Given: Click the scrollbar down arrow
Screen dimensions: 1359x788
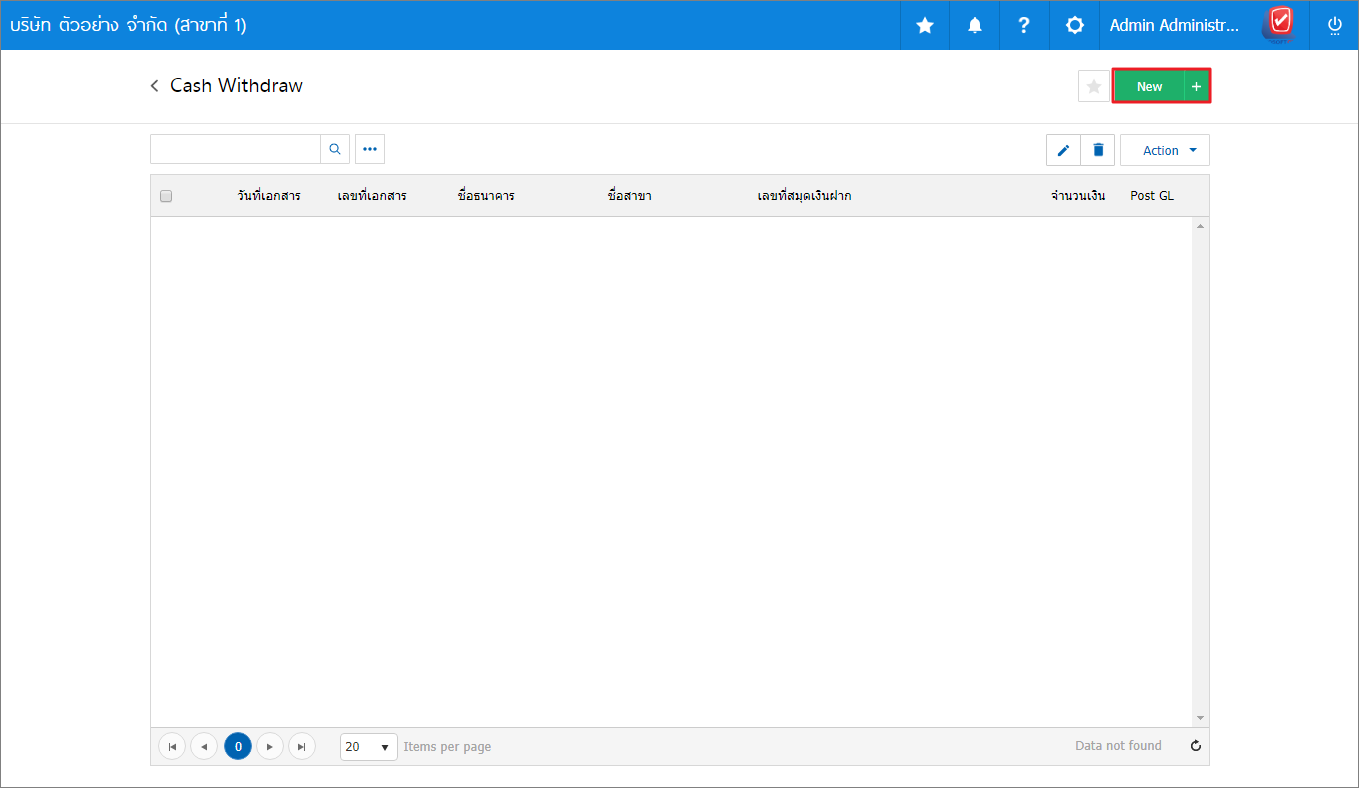Looking at the screenshot, I should (x=1201, y=718).
